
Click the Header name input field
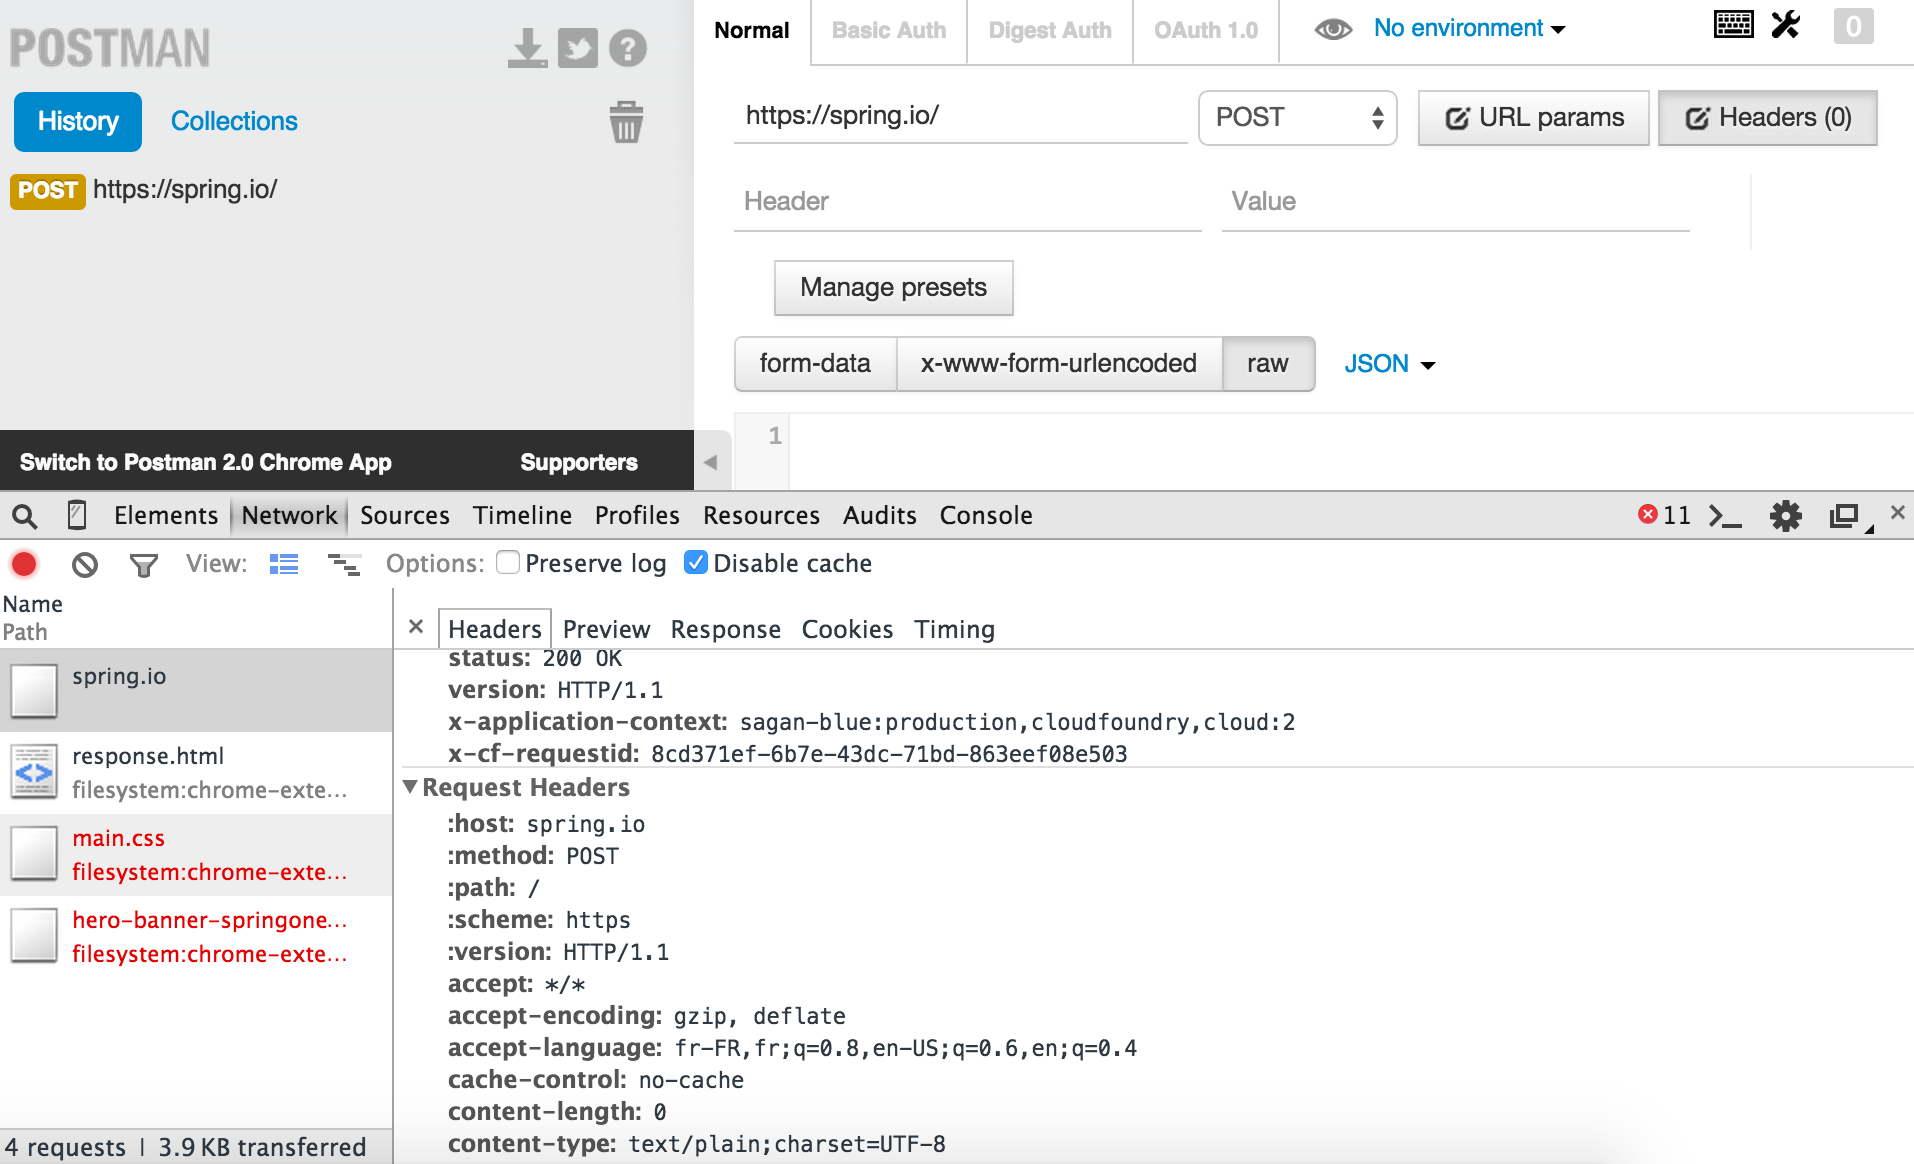[x=967, y=202]
